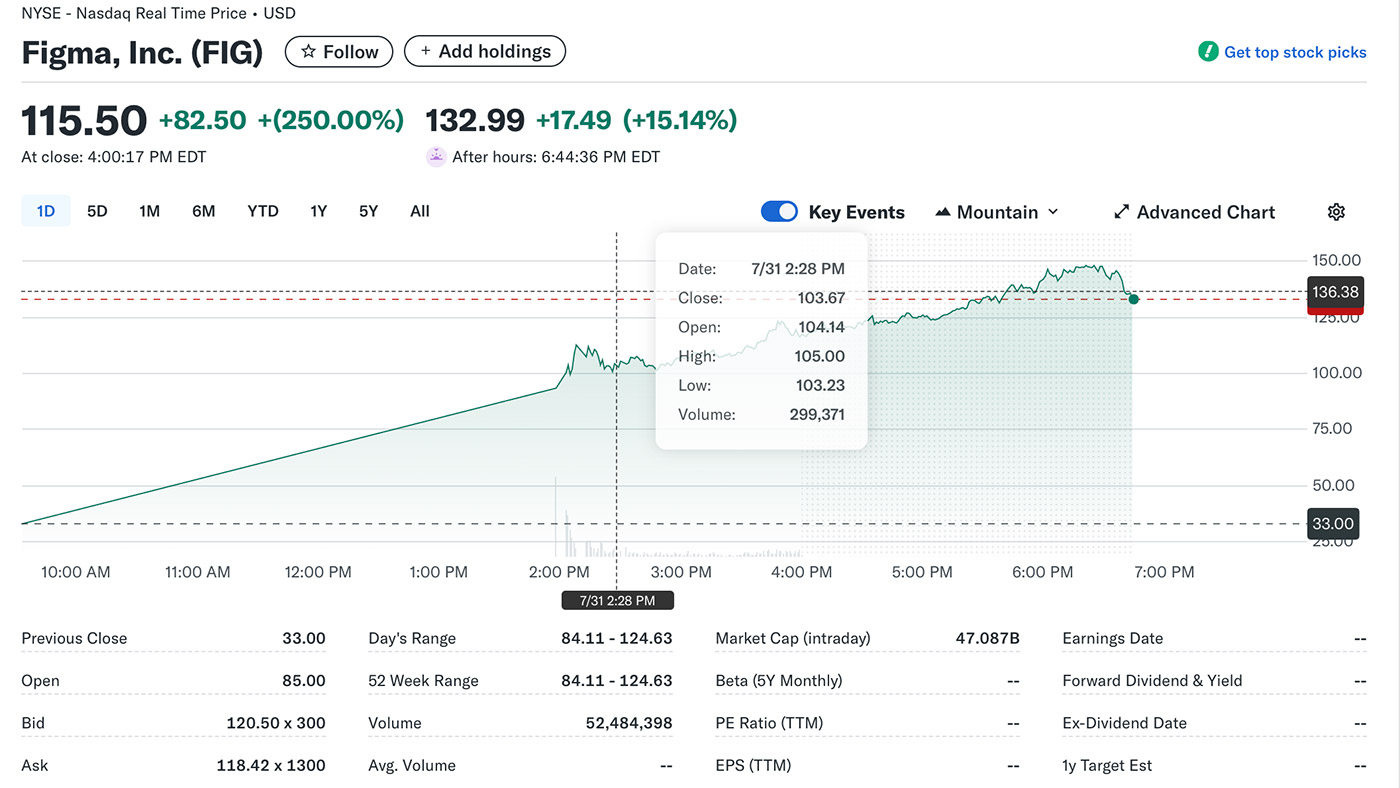Click the 33.00 previous close axis label
This screenshot has height=788, width=1400.
click(x=1333, y=524)
